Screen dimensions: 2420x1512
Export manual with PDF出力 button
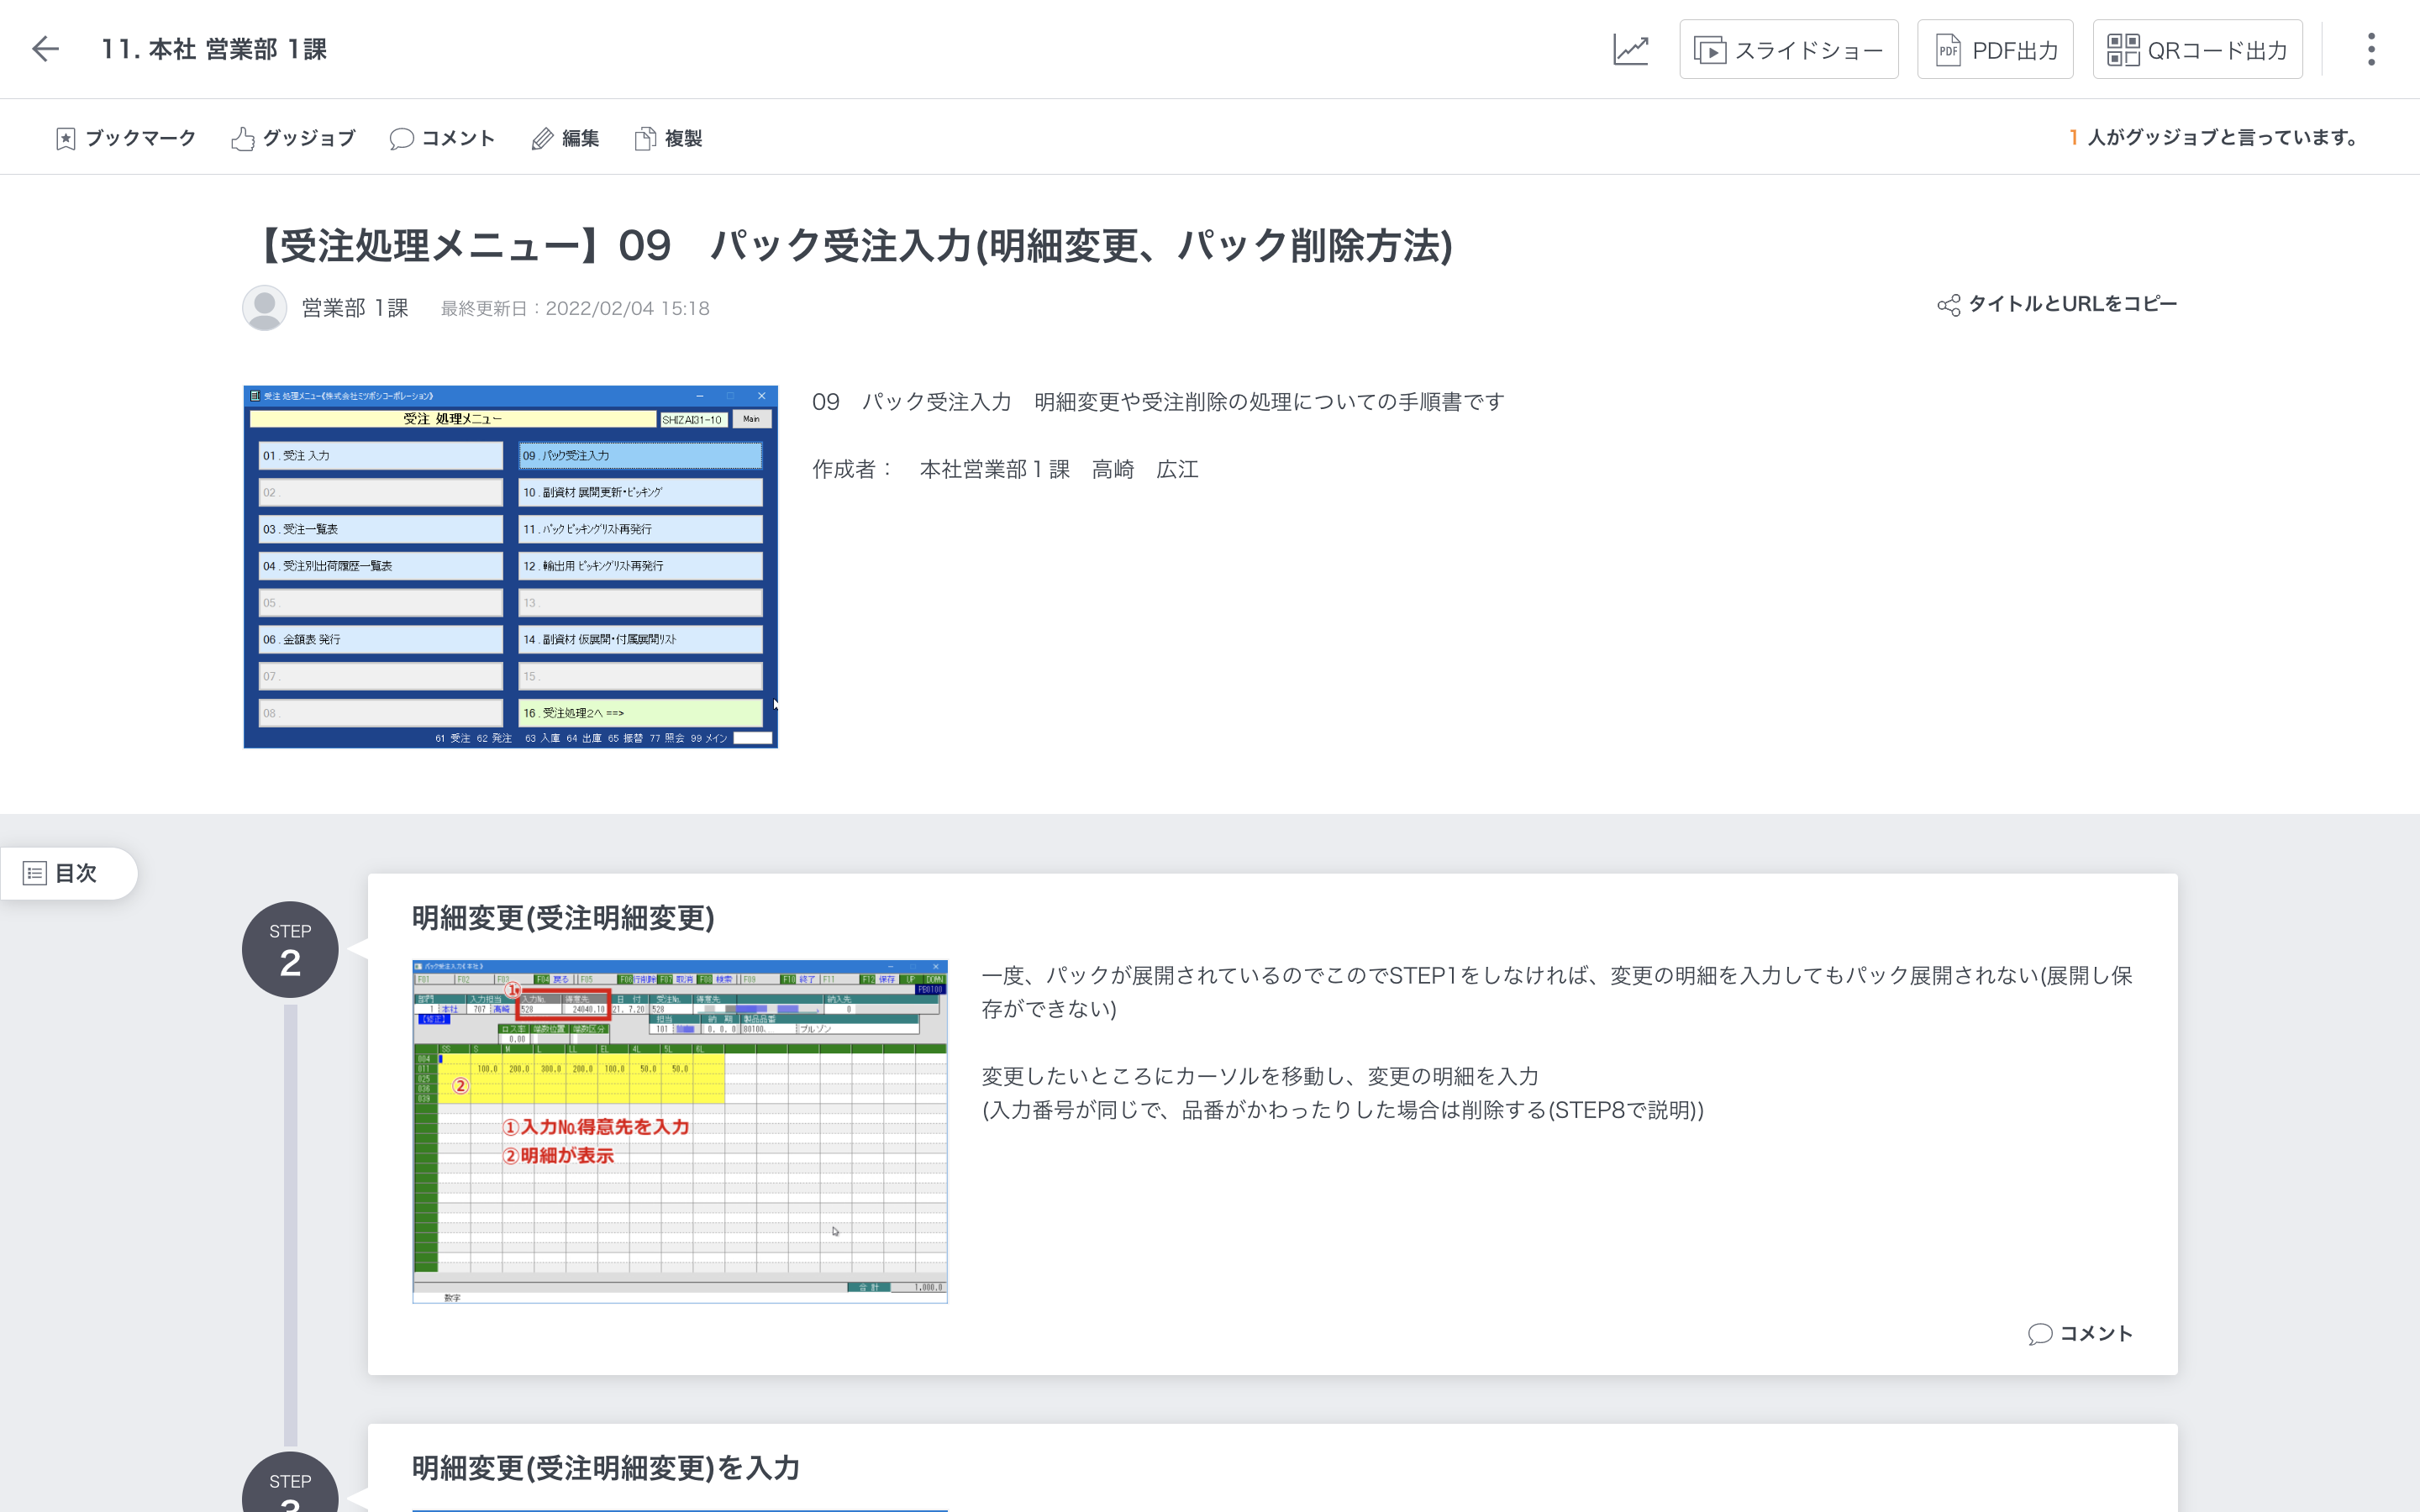tap(1995, 50)
